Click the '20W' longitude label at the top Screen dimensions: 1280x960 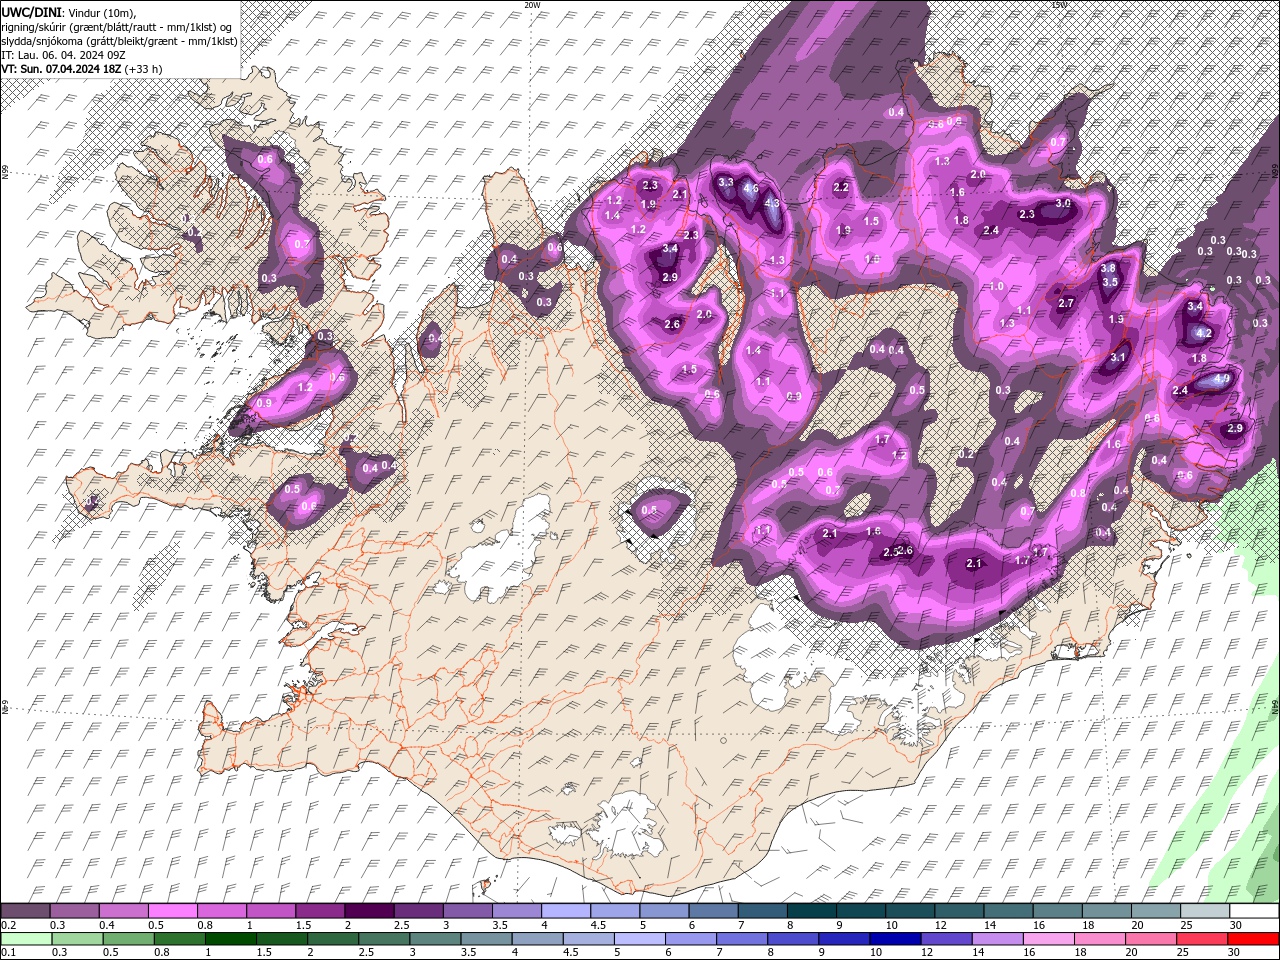532,5
